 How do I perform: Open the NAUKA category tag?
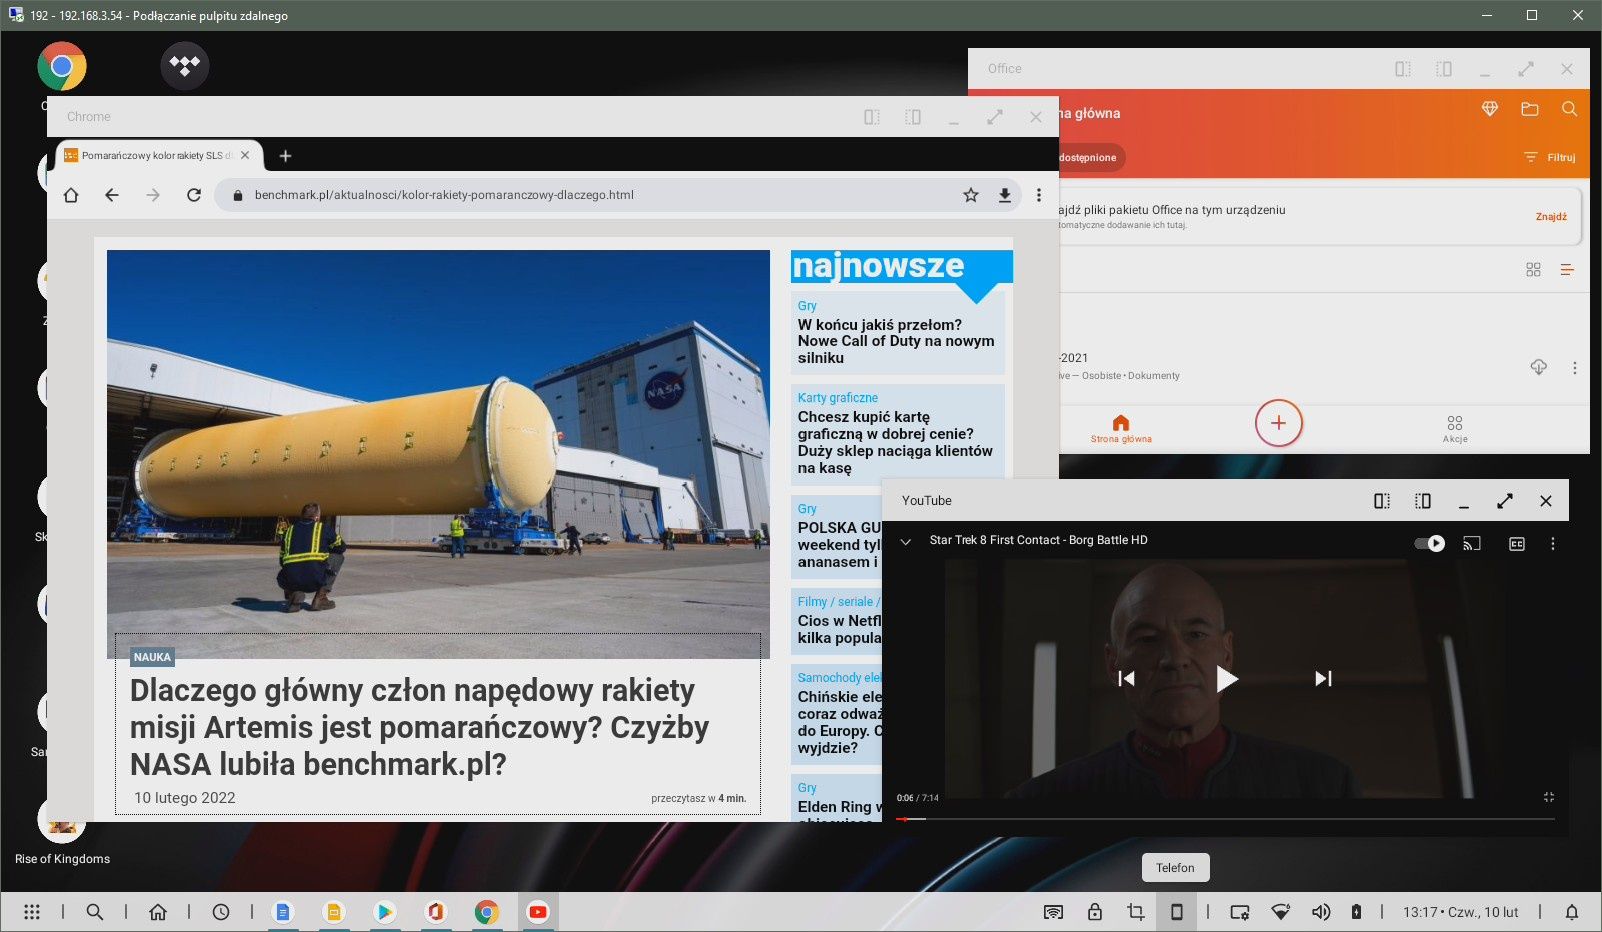tap(152, 657)
